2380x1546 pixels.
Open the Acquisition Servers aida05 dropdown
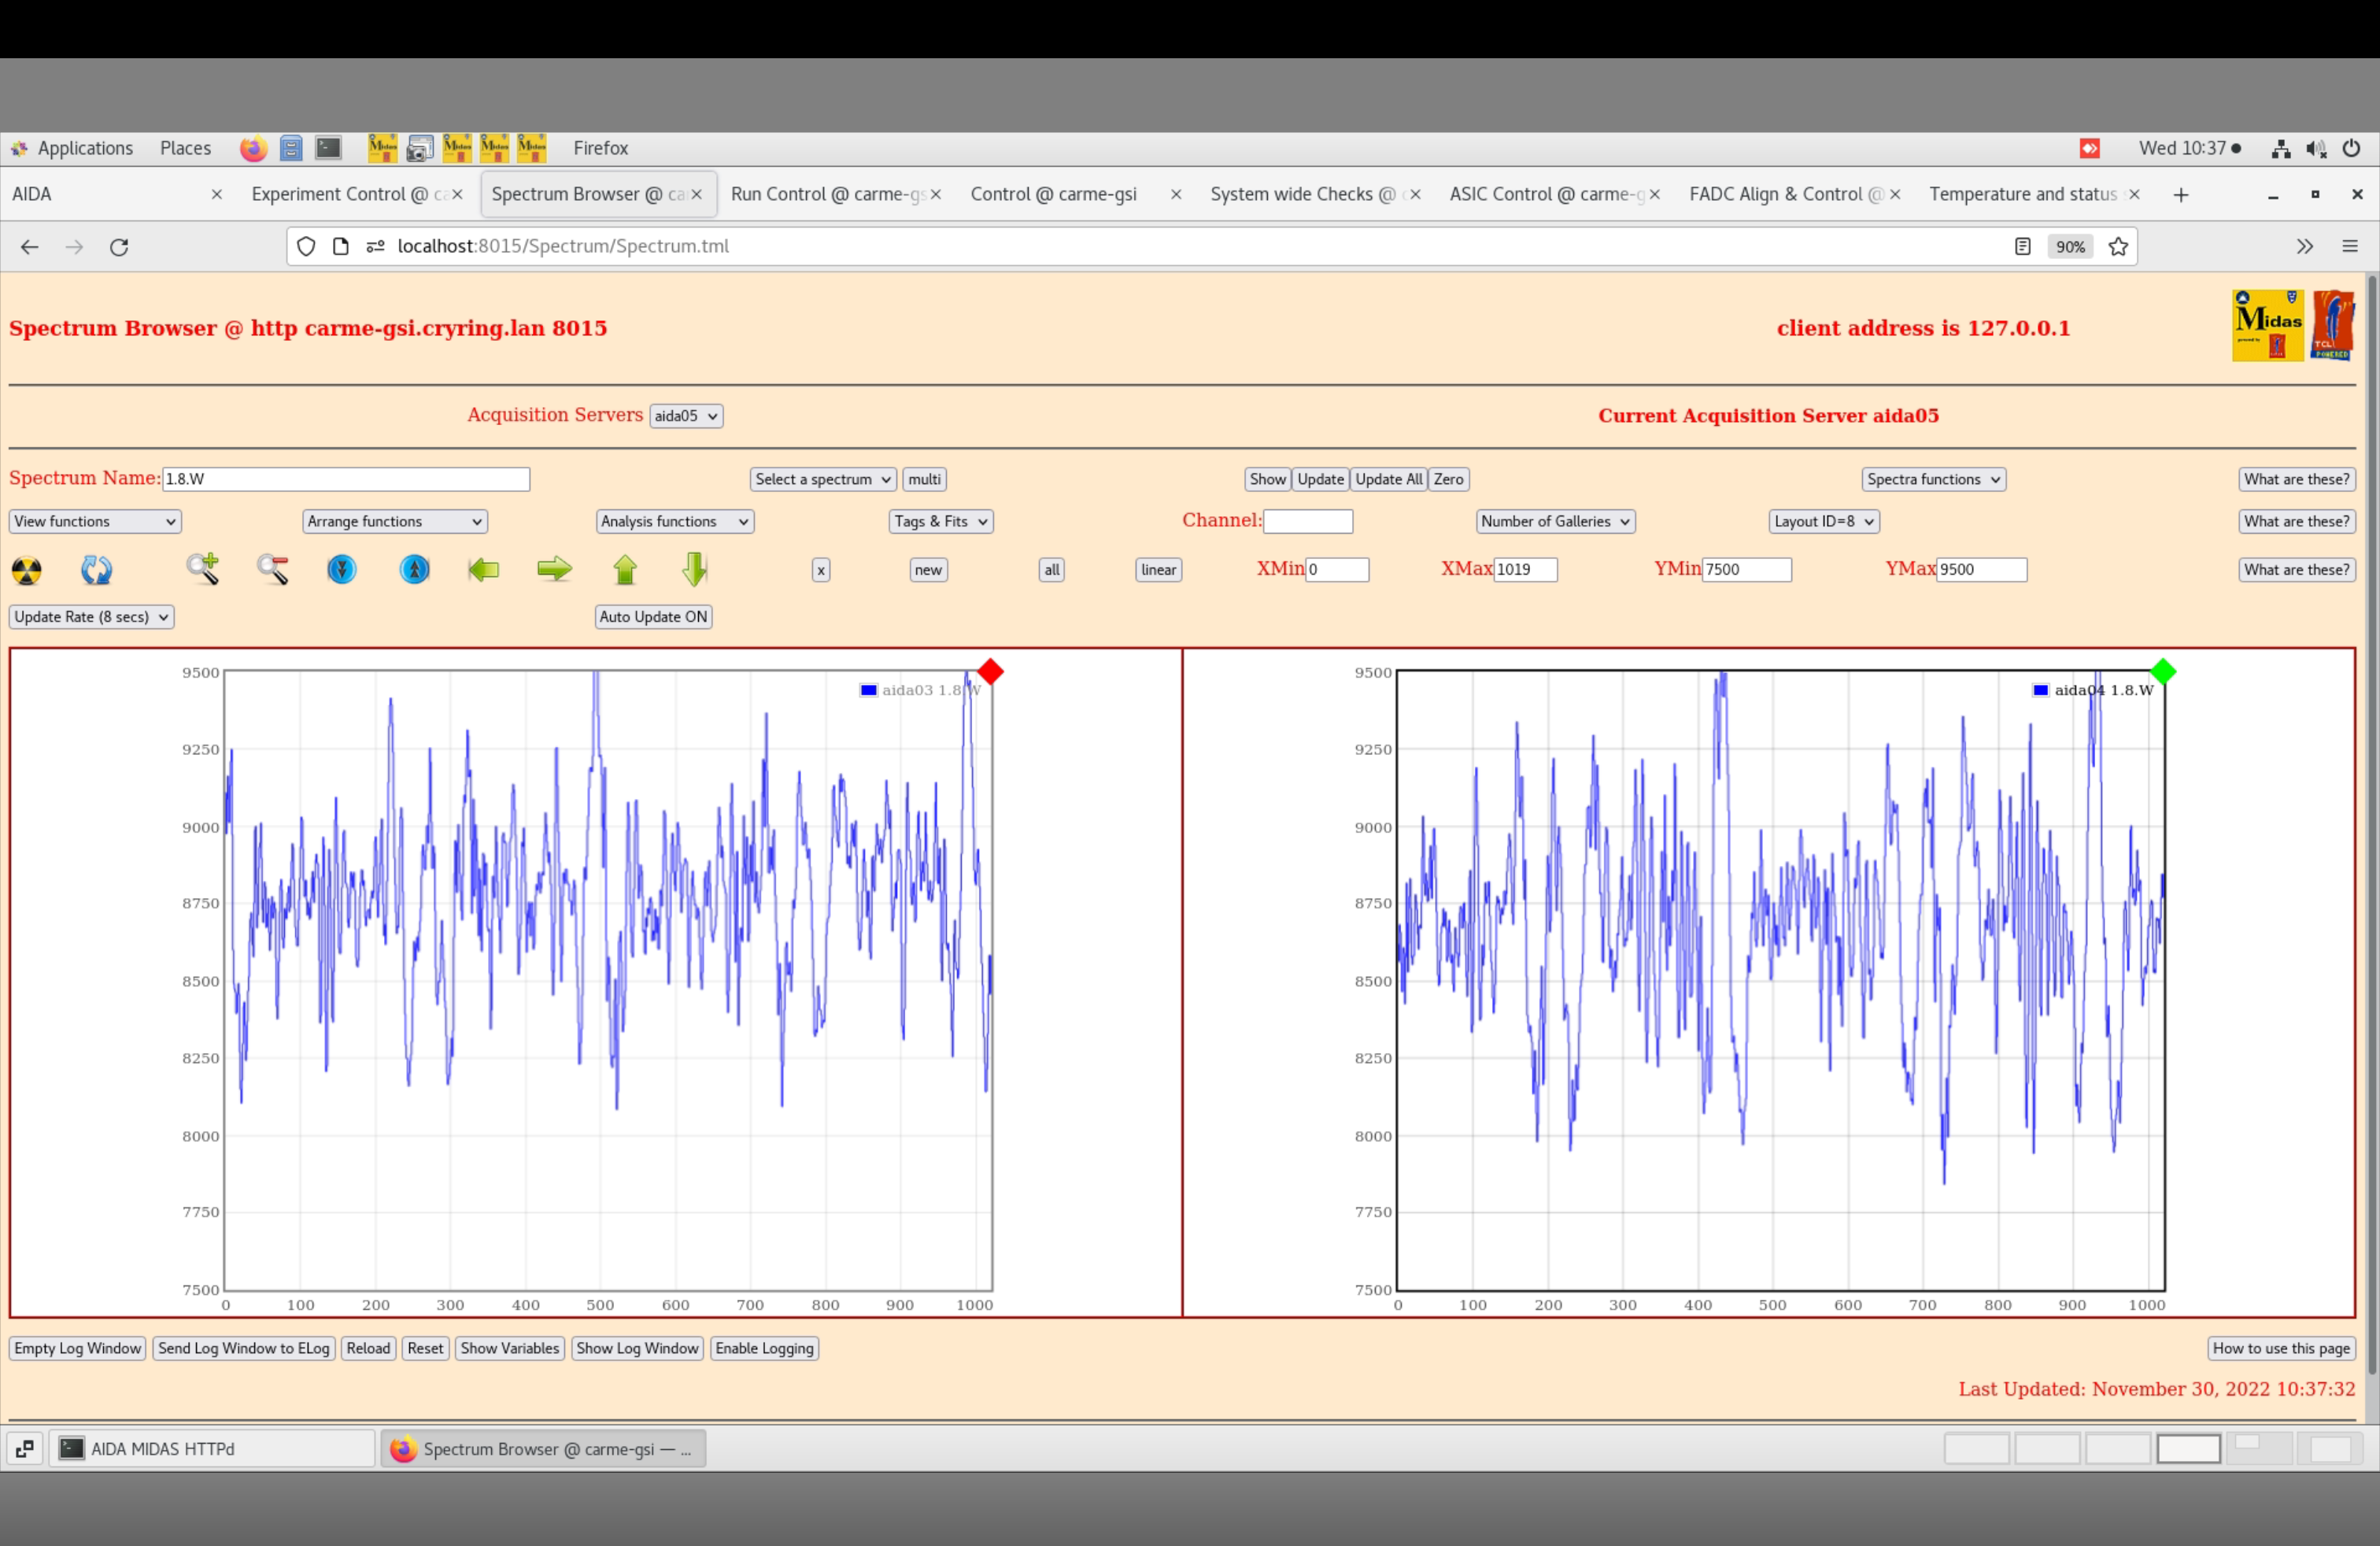click(686, 416)
